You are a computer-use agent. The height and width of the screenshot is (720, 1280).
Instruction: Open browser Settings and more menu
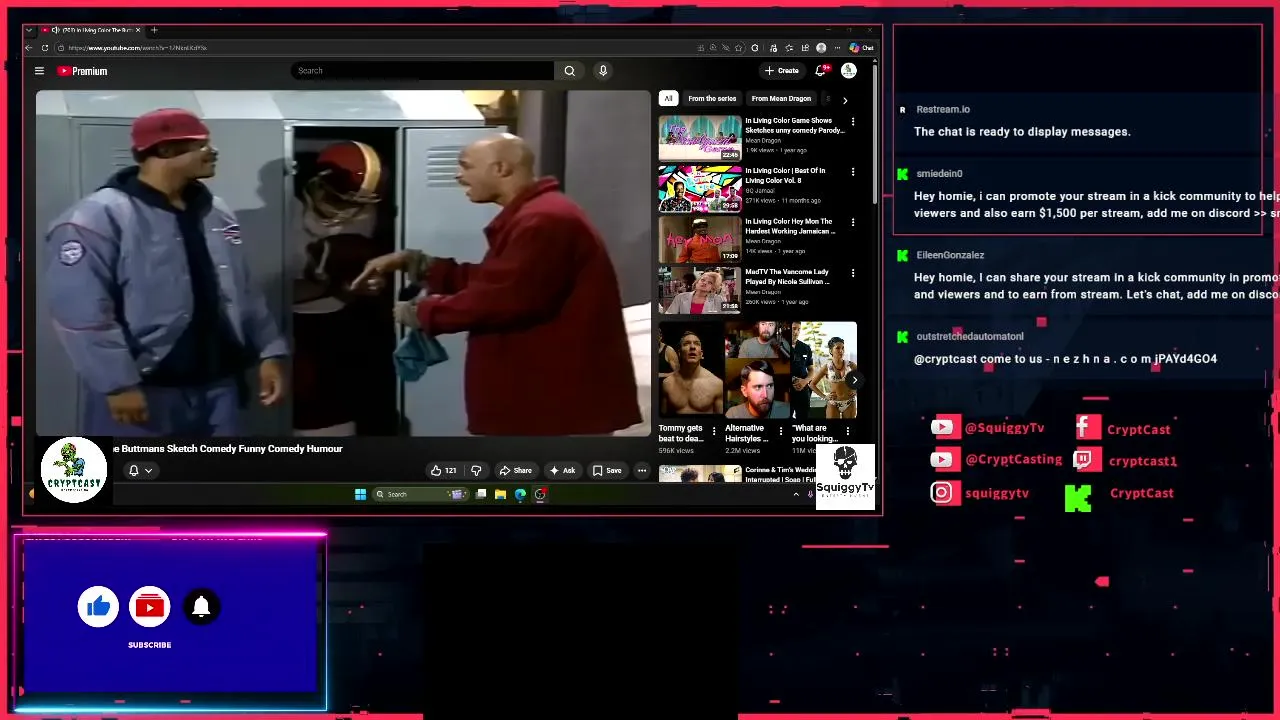coord(837,47)
